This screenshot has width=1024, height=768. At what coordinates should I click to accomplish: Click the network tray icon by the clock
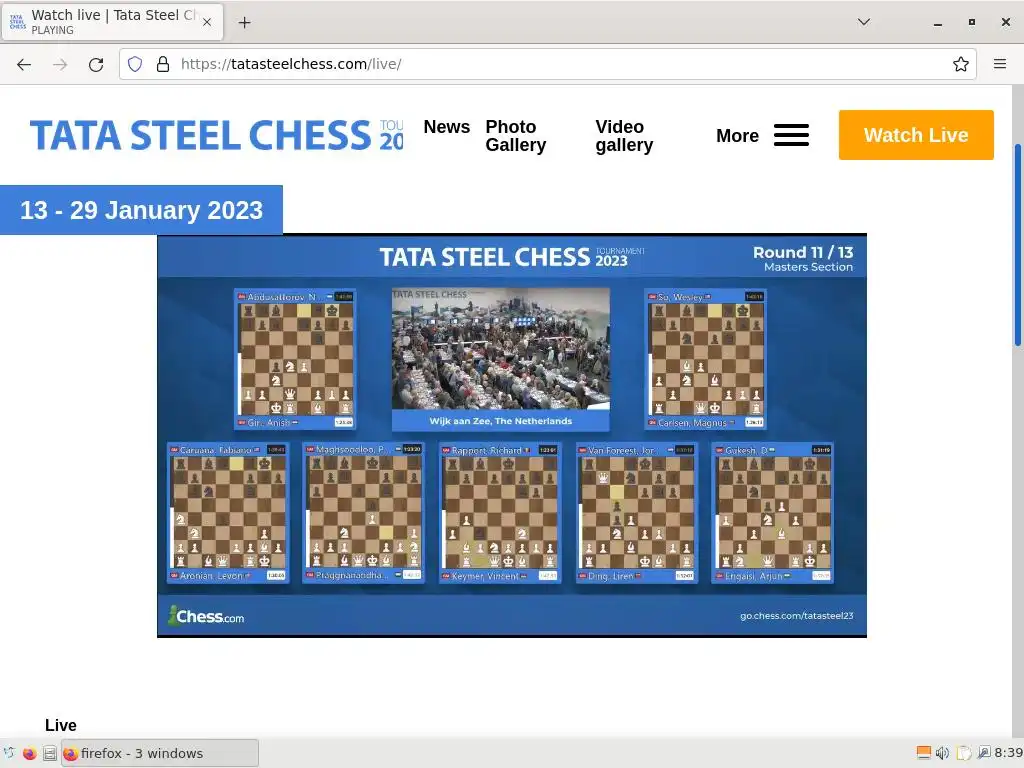(x=984, y=753)
